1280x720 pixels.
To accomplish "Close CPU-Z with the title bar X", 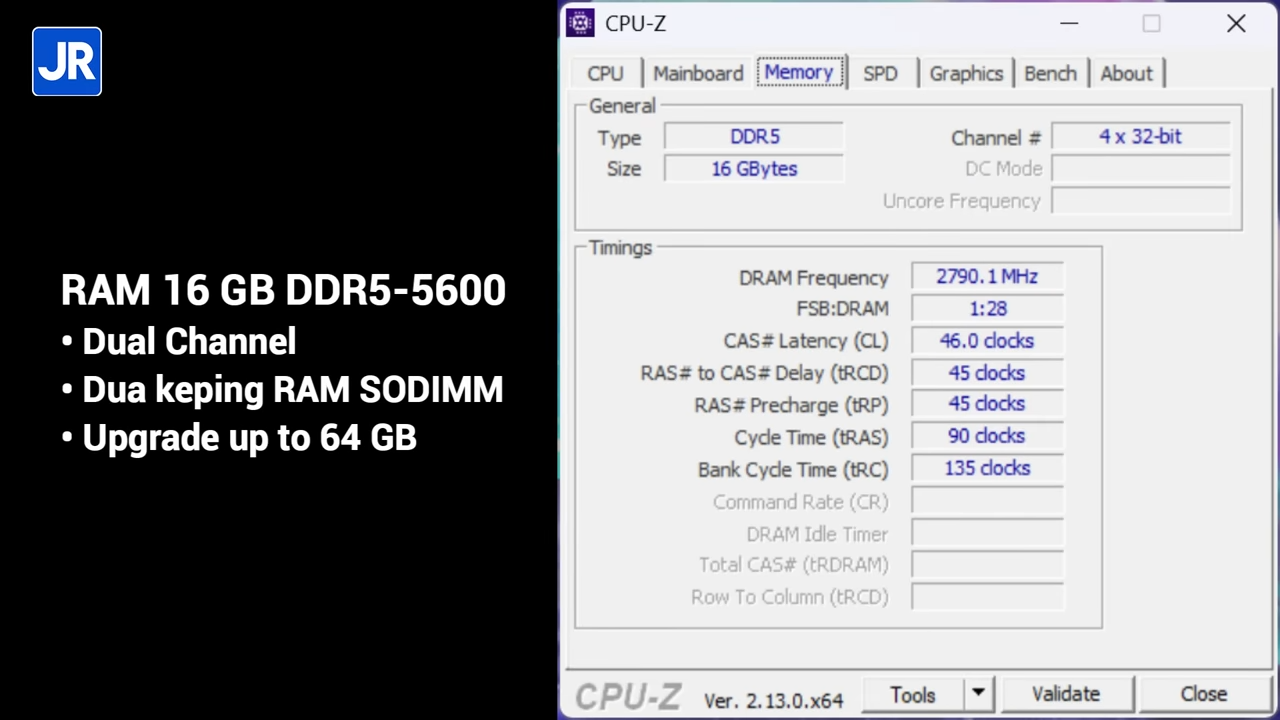I will (1236, 23).
